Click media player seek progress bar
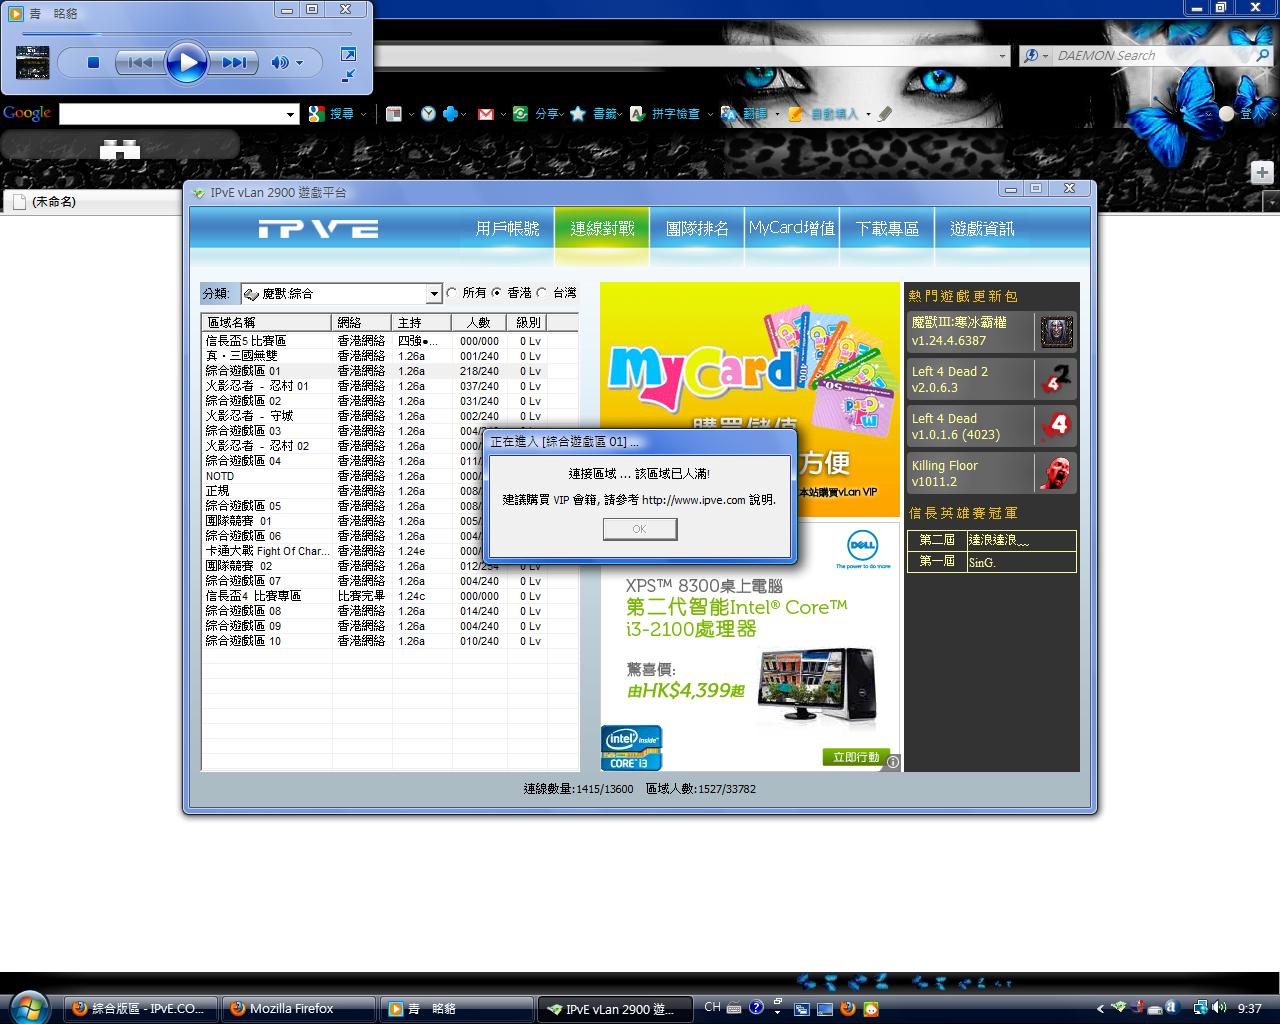Screen dimensions: 1280x1024 coord(187,34)
